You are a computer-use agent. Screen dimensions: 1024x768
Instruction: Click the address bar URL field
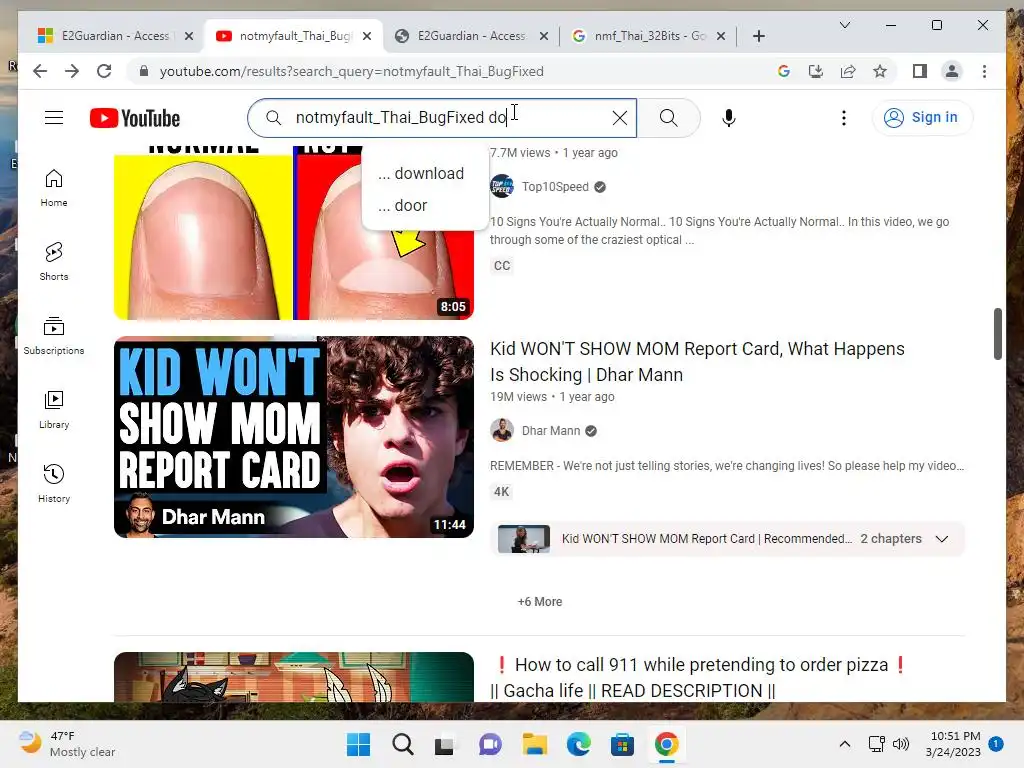tap(351, 71)
